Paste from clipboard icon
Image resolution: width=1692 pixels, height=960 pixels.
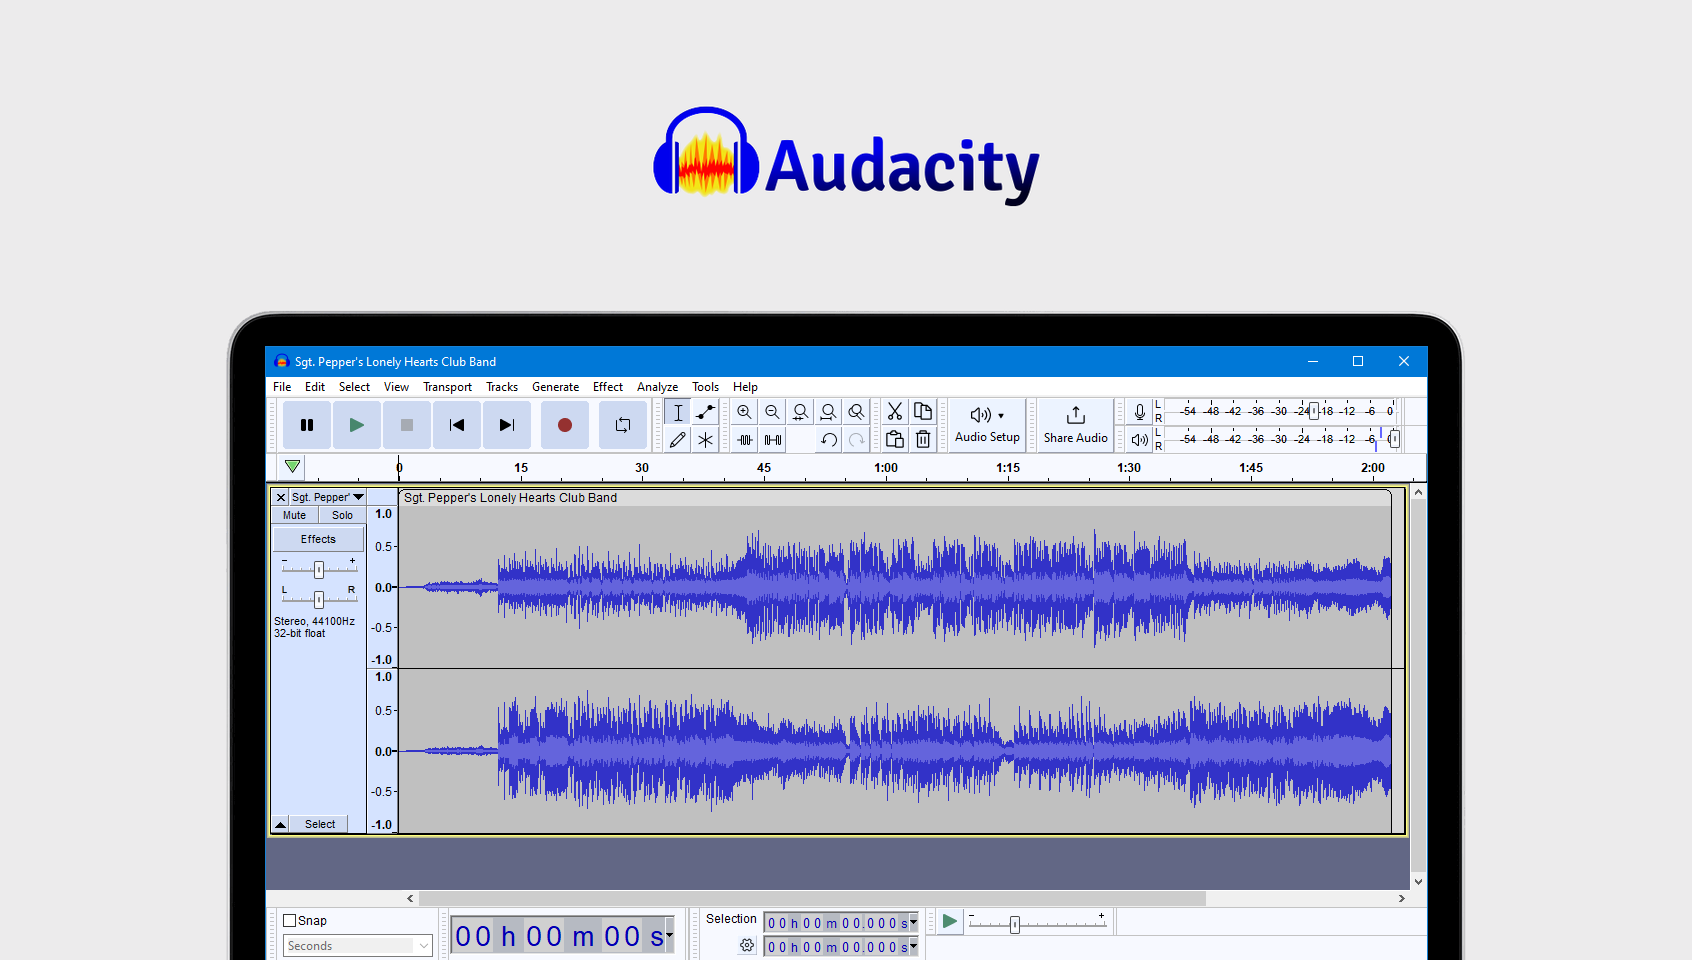click(895, 439)
